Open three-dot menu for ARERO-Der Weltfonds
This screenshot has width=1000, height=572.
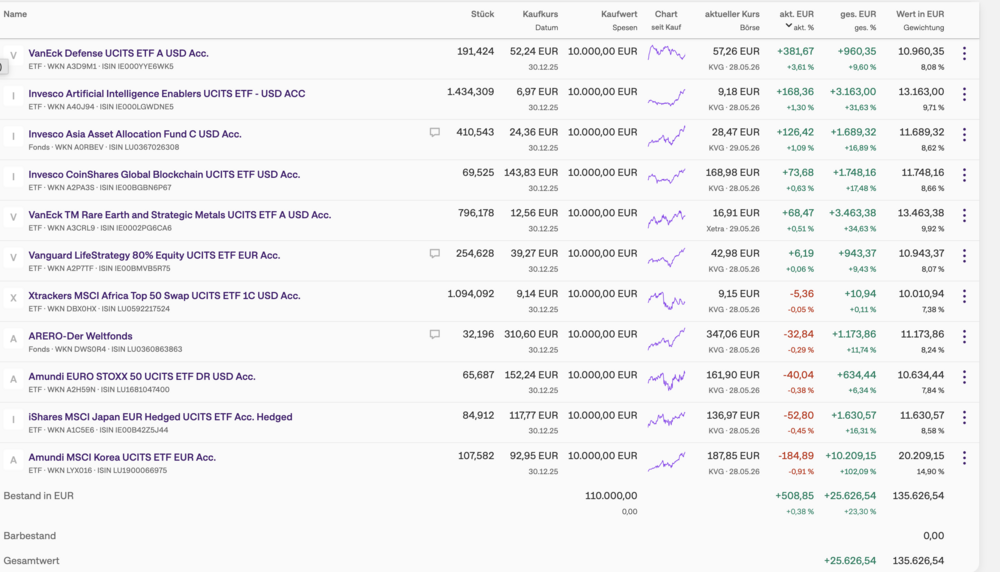tap(964, 337)
